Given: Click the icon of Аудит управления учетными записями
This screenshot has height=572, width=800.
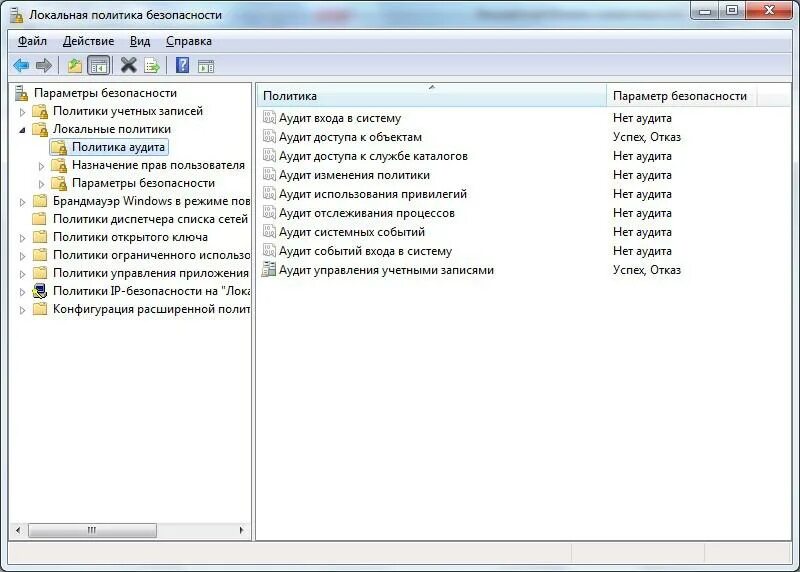Looking at the screenshot, I should coord(269,269).
